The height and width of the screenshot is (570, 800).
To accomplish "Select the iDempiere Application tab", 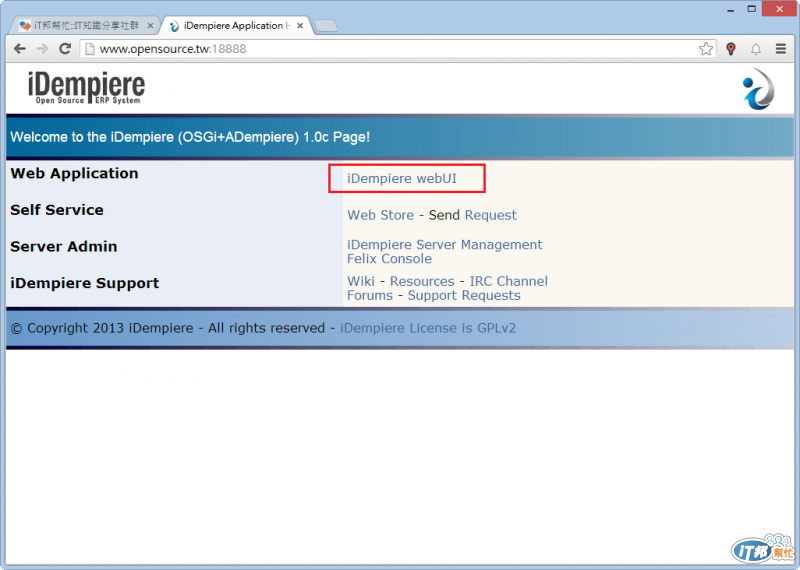I will coord(236,25).
